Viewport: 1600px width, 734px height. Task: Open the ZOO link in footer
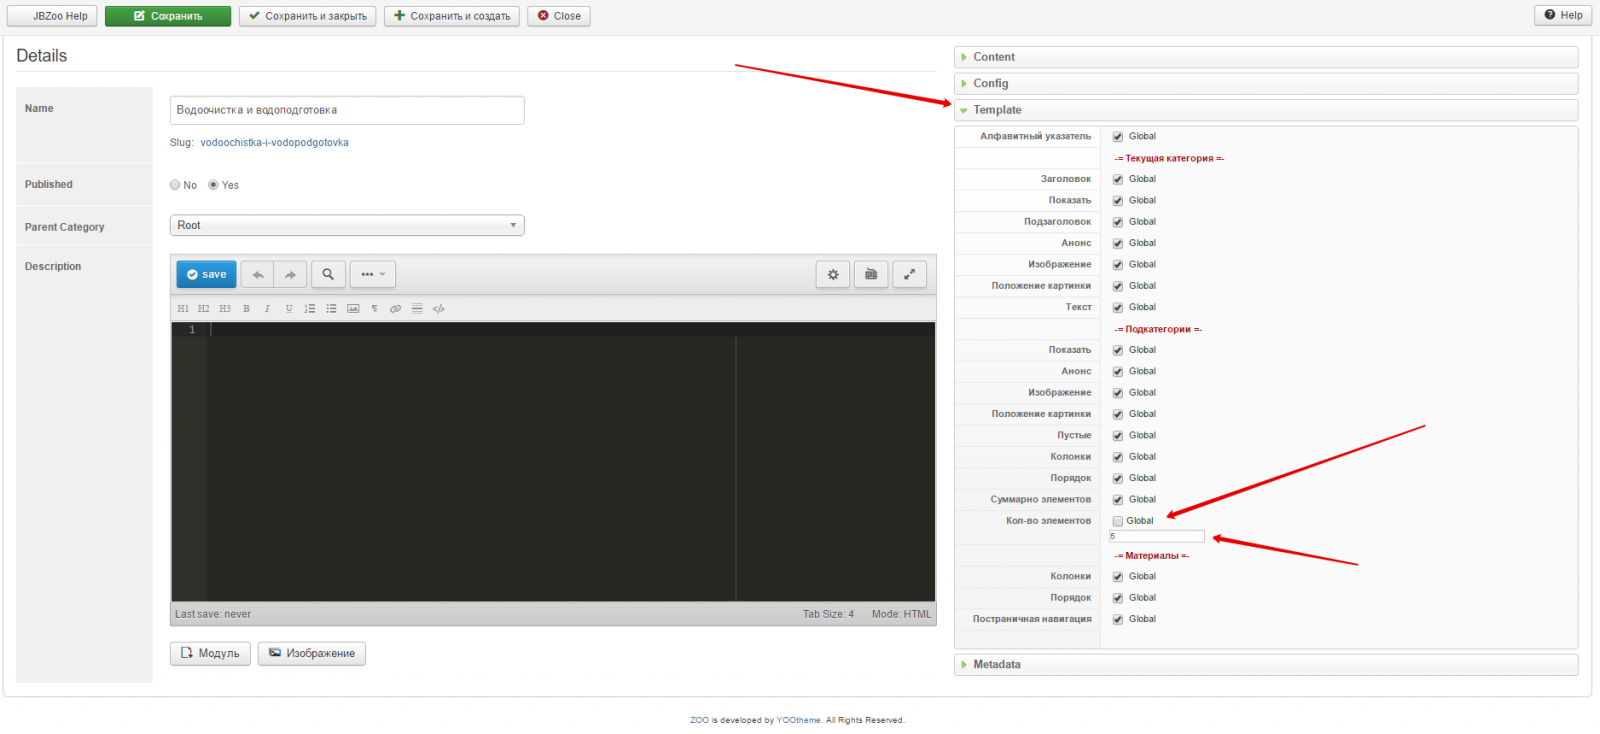[x=699, y=720]
